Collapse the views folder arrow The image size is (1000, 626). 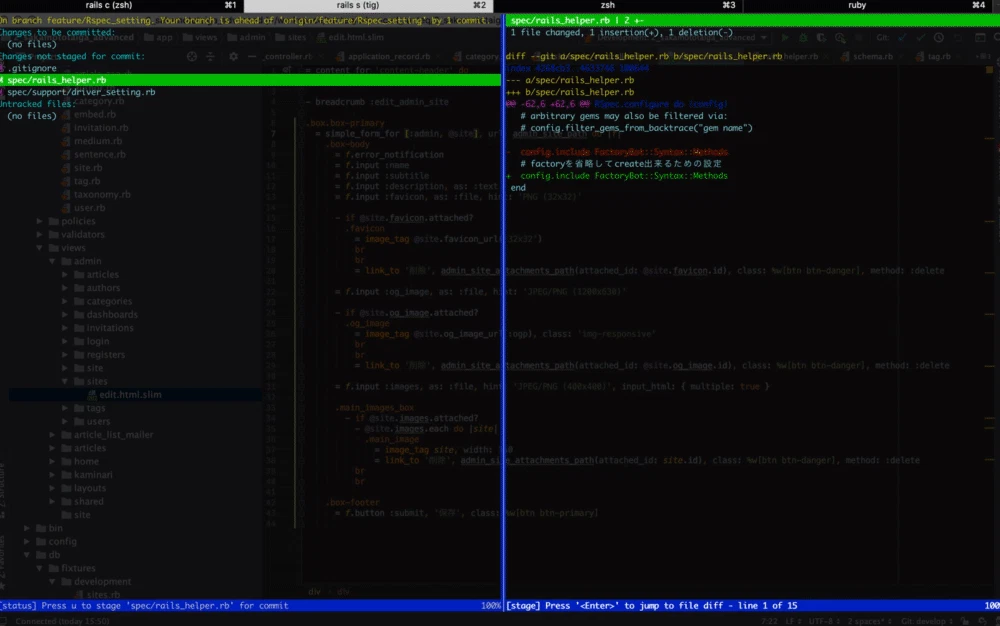pos(40,248)
